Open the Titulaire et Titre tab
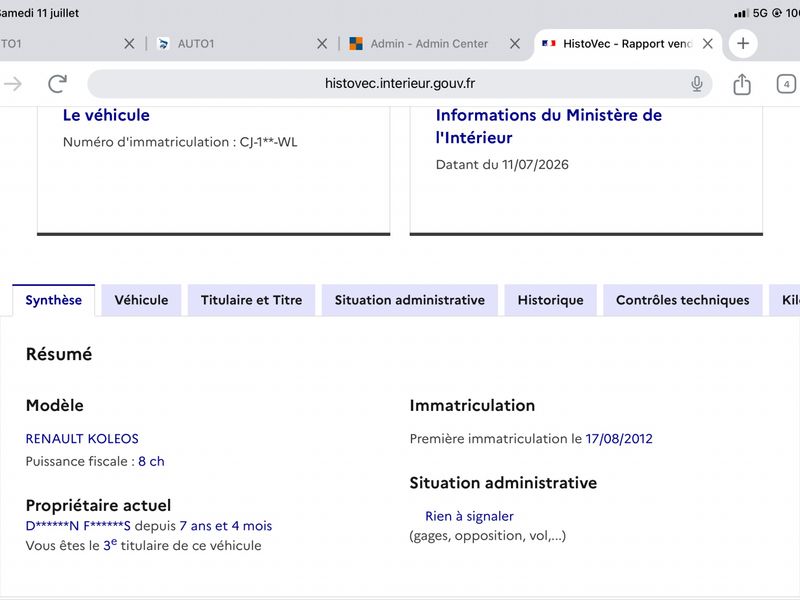 click(x=252, y=300)
